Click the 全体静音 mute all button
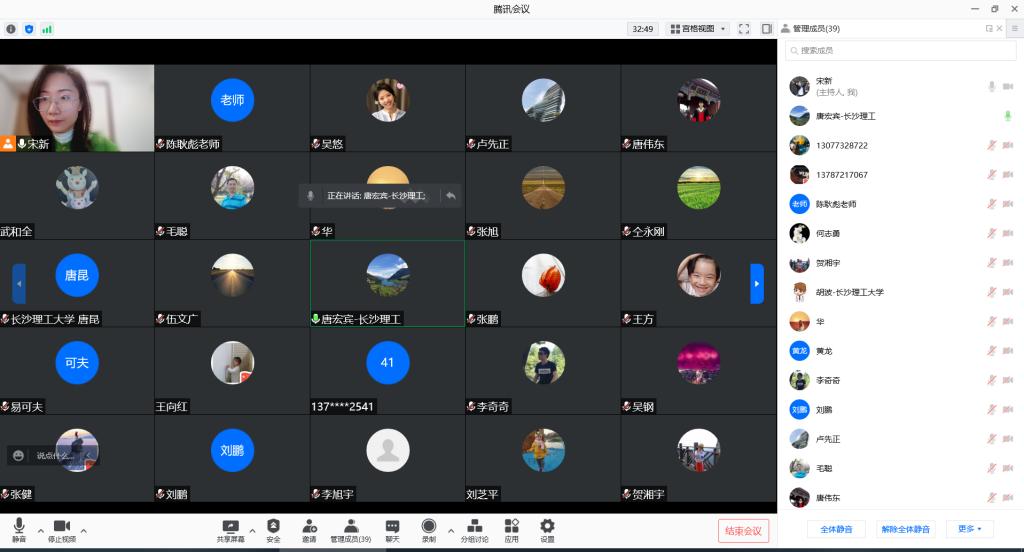 [x=836, y=529]
